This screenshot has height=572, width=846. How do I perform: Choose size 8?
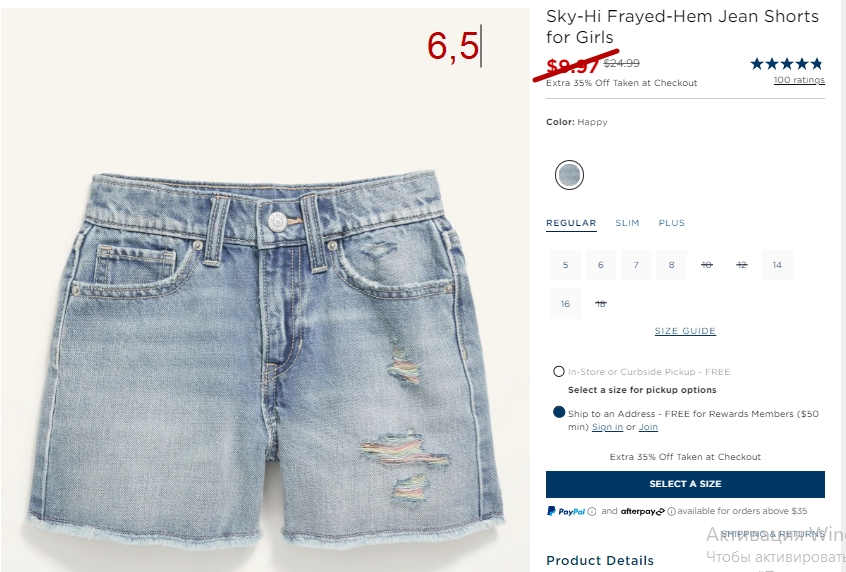pyautogui.click(x=671, y=265)
